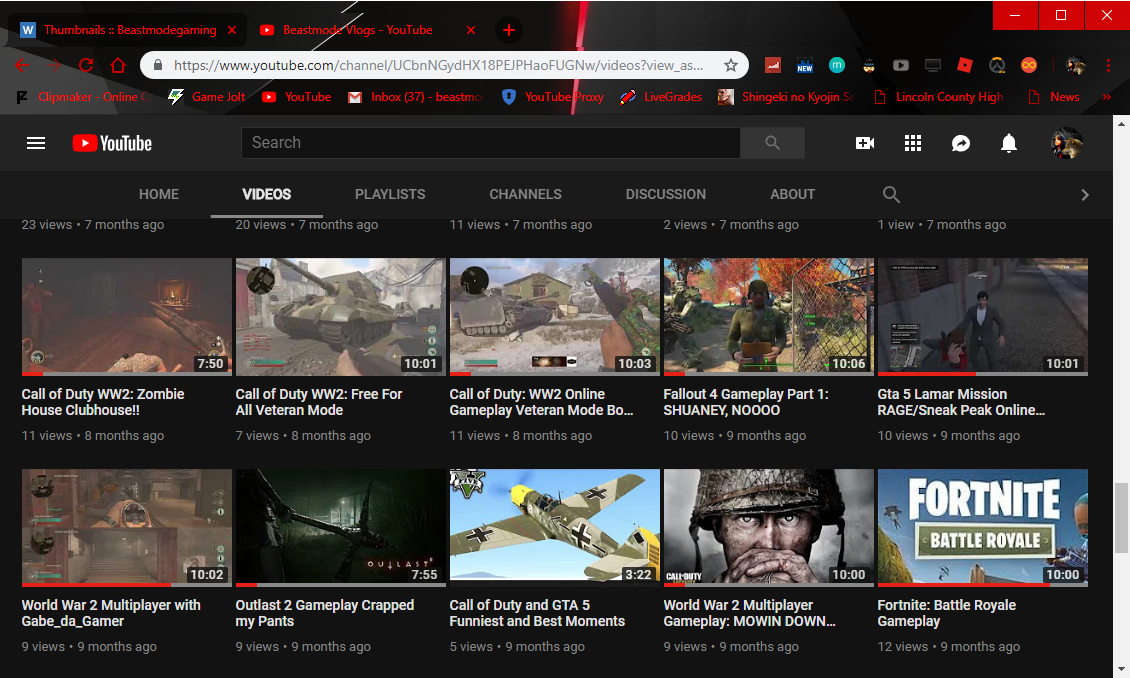Expand the hidden bookmarks overflow chevron
Viewport: 1130px width, 678px height.
[x=1107, y=97]
